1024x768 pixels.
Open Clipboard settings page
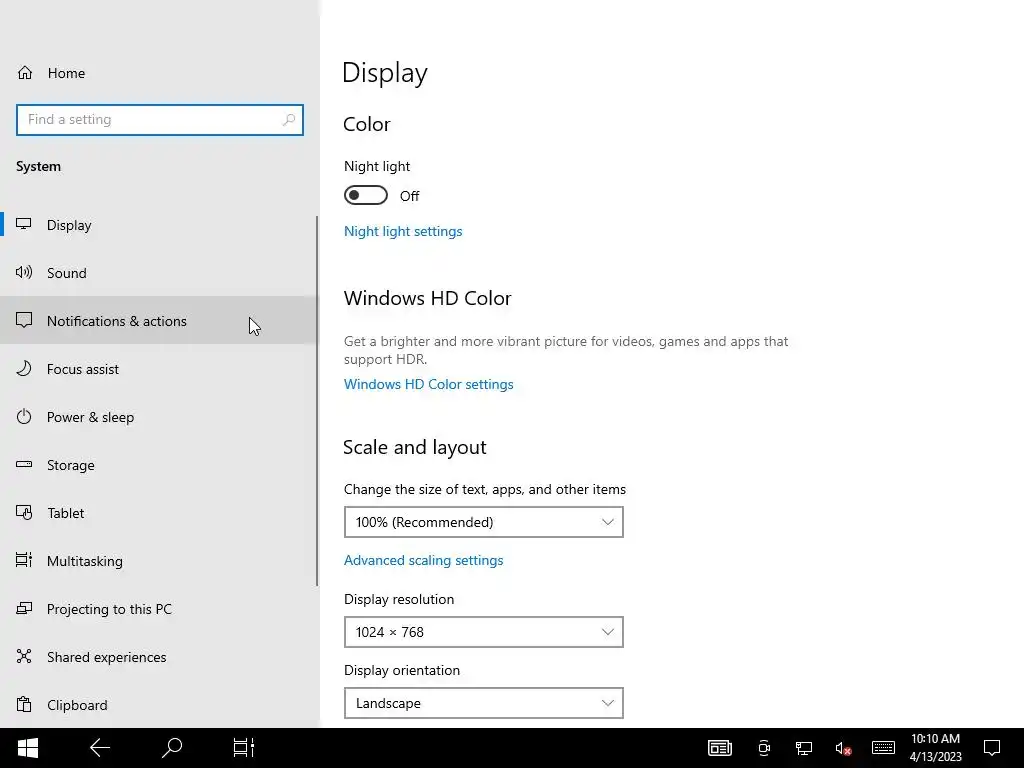pyautogui.click(x=159, y=705)
